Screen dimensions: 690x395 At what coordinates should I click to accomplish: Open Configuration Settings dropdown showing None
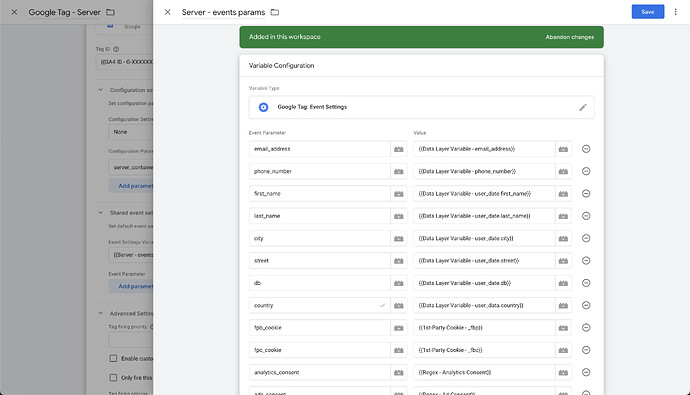[x=131, y=132]
